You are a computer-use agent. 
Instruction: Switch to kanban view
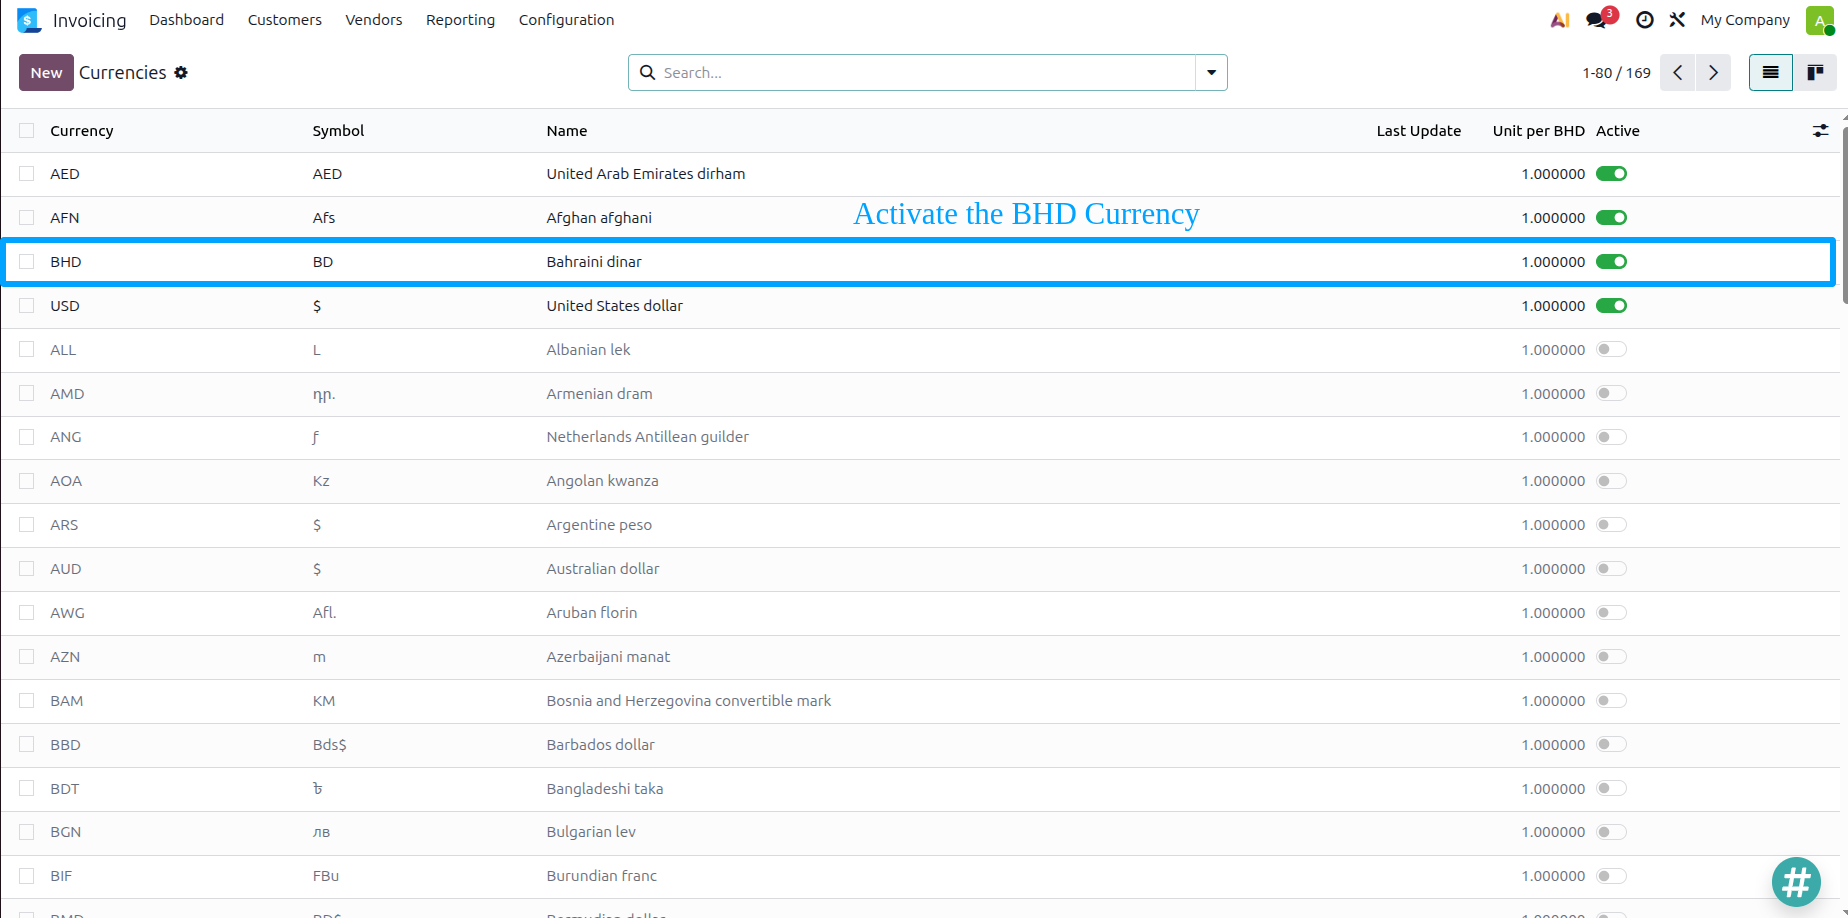(x=1815, y=73)
